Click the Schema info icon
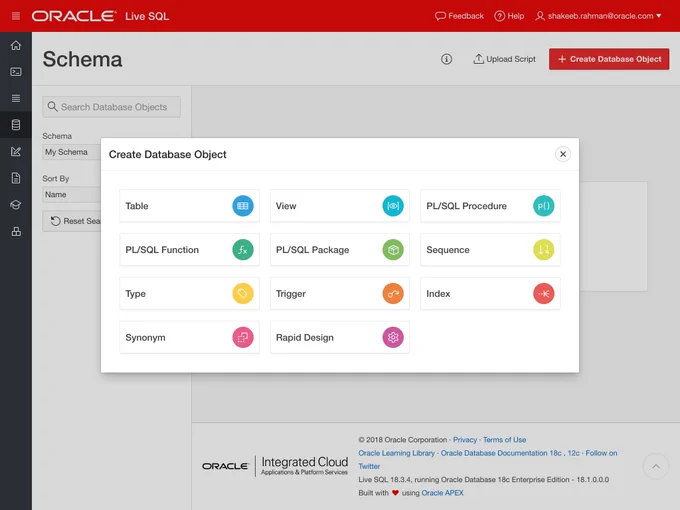 click(x=446, y=59)
